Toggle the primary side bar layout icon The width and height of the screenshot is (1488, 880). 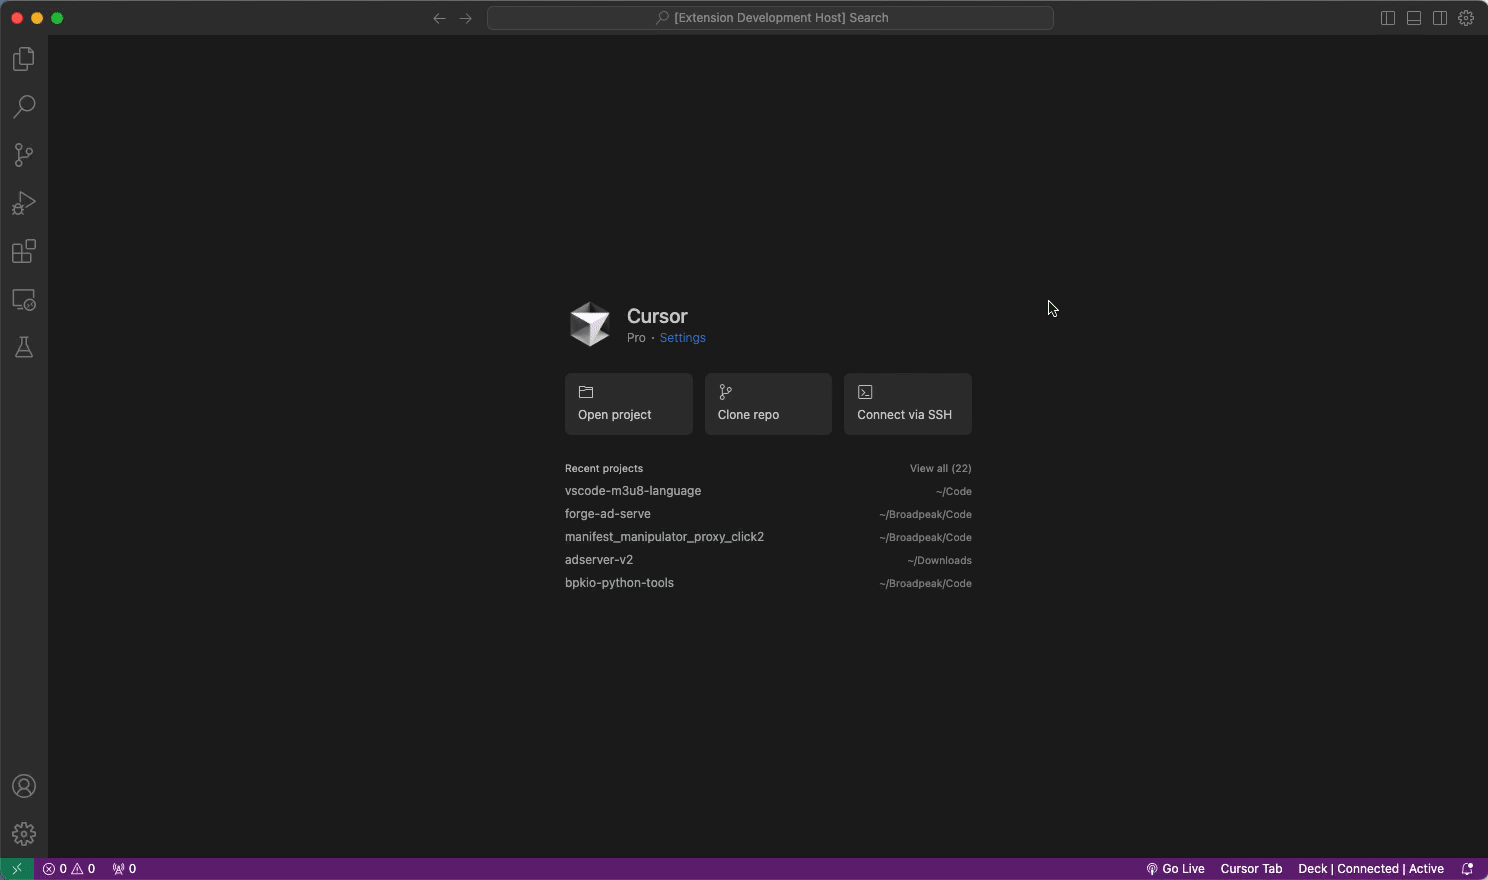tap(1388, 18)
